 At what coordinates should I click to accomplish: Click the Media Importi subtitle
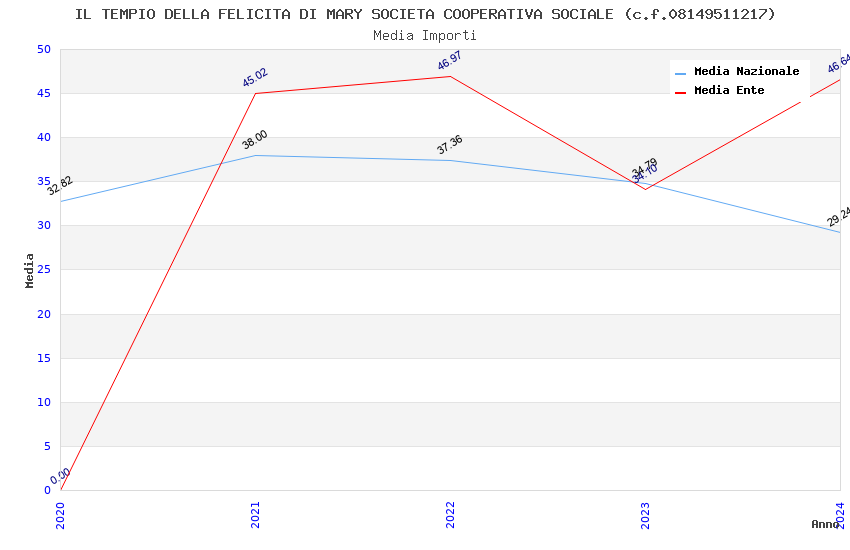point(425,35)
